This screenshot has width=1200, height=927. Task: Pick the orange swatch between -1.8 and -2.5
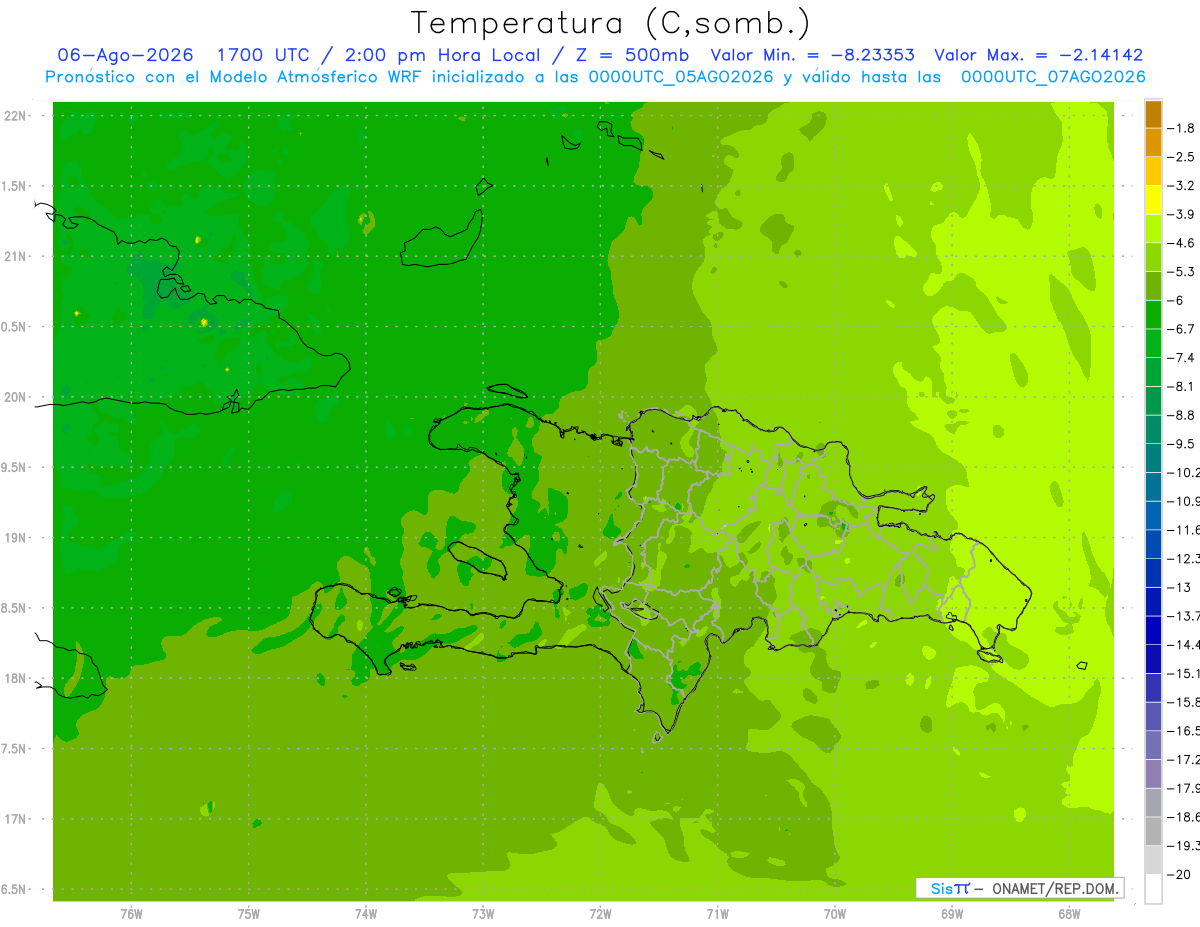point(1153,142)
